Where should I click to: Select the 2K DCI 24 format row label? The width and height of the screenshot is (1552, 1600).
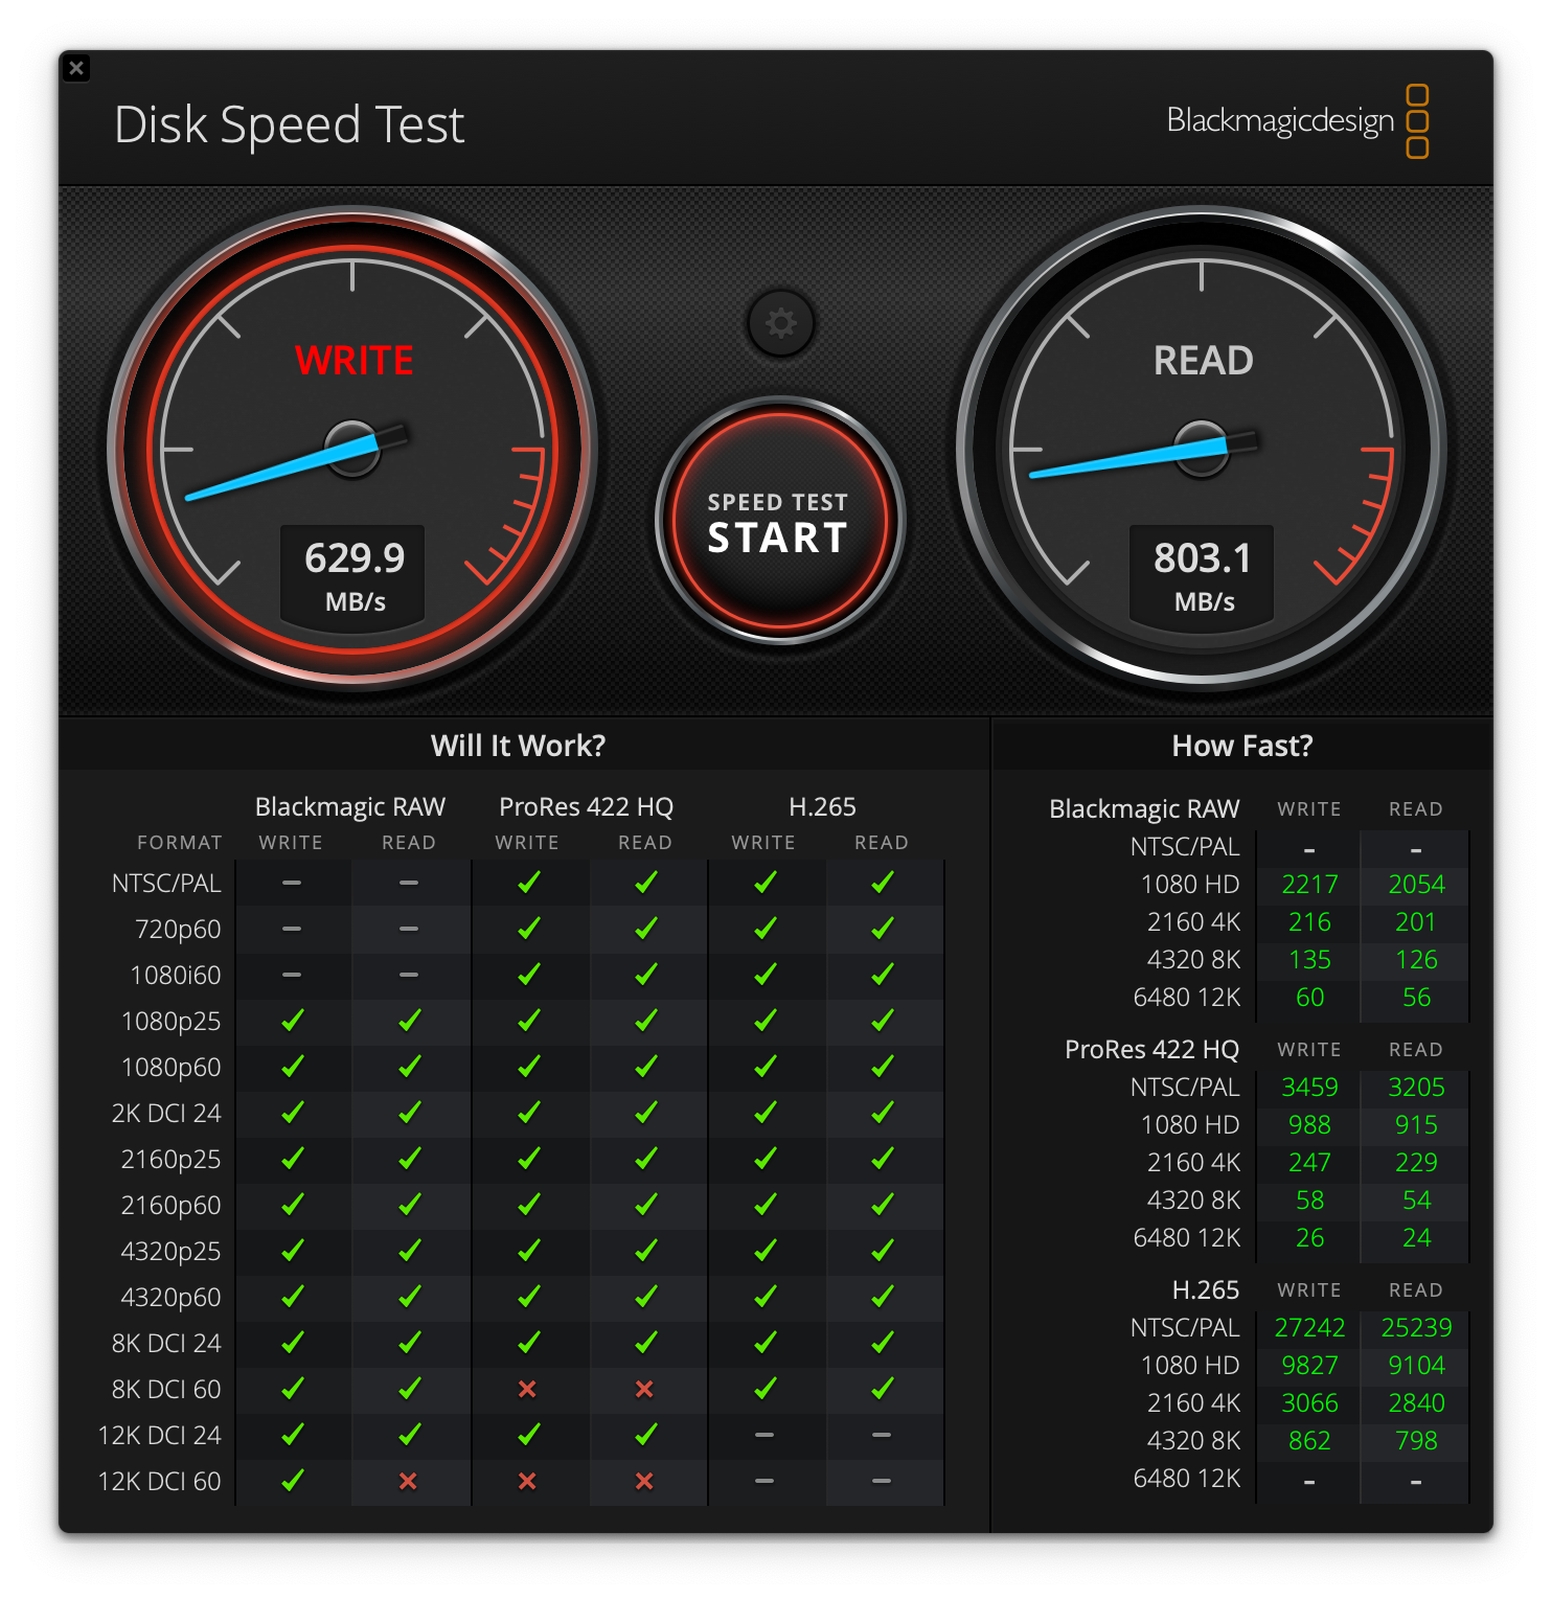click(166, 1113)
